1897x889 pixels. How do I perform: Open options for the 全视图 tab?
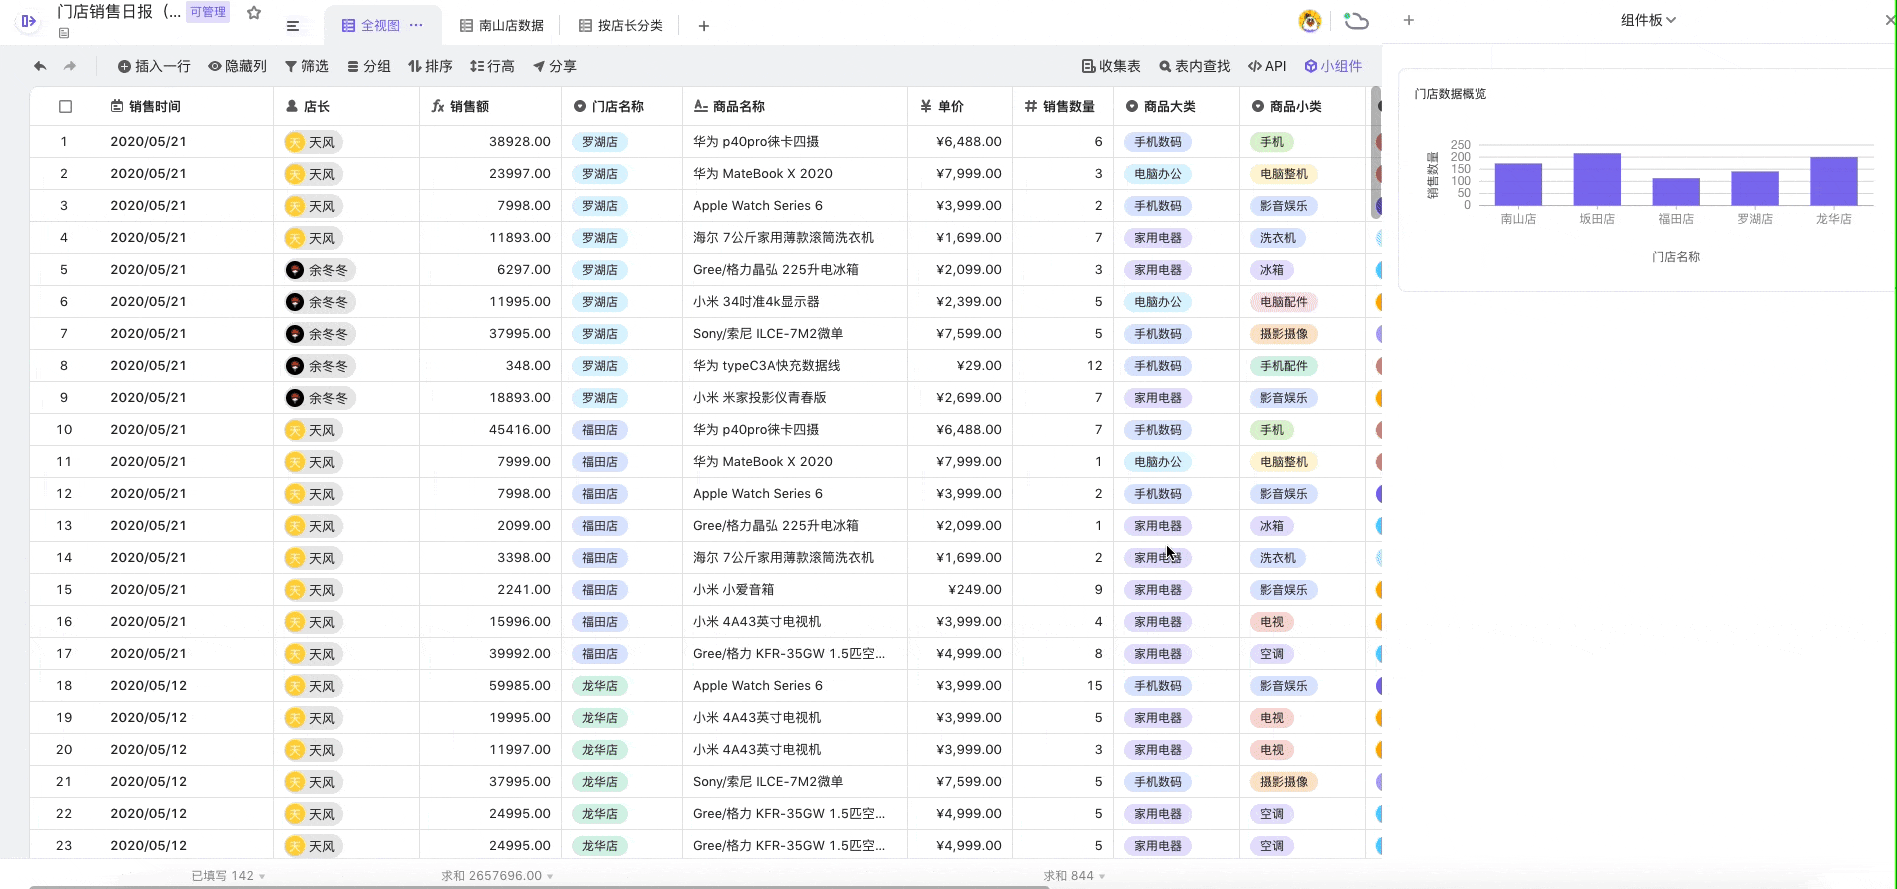pos(416,25)
